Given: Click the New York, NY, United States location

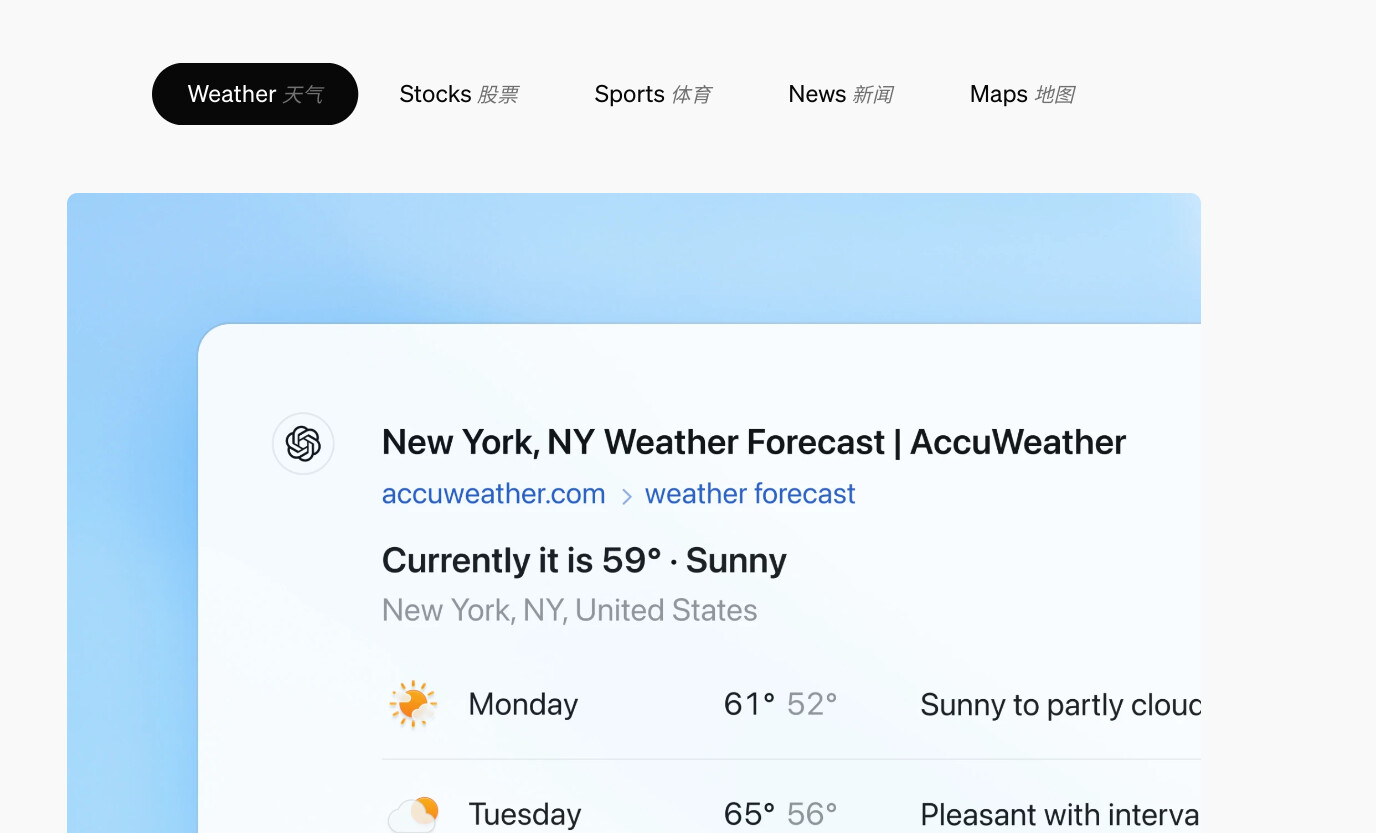Looking at the screenshot, I should pyautogui.click(x=570, y=610).
